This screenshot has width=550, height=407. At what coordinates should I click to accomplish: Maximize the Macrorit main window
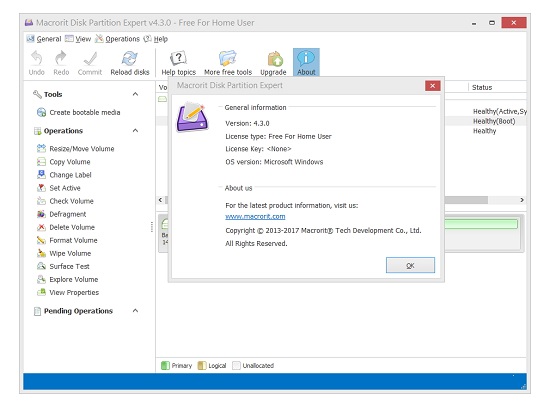click(492, 23)
